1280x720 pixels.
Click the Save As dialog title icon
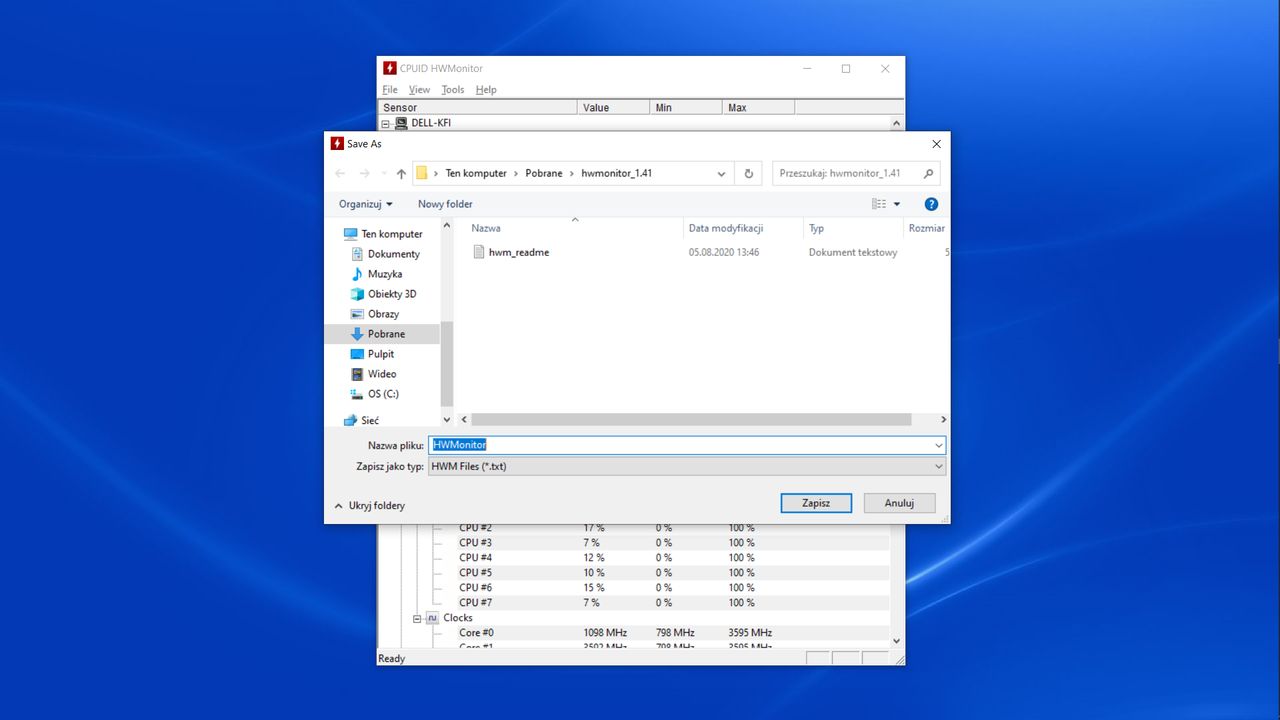click(x=337, y=143)
